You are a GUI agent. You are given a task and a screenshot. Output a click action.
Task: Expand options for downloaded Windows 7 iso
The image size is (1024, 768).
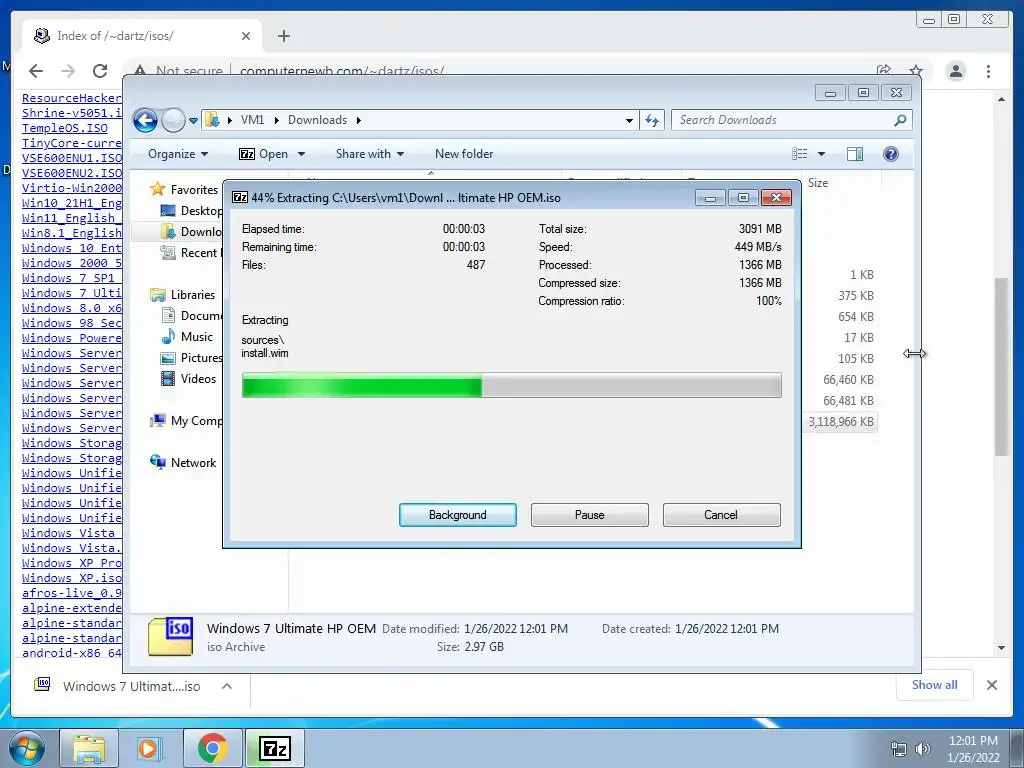[227, 686]
